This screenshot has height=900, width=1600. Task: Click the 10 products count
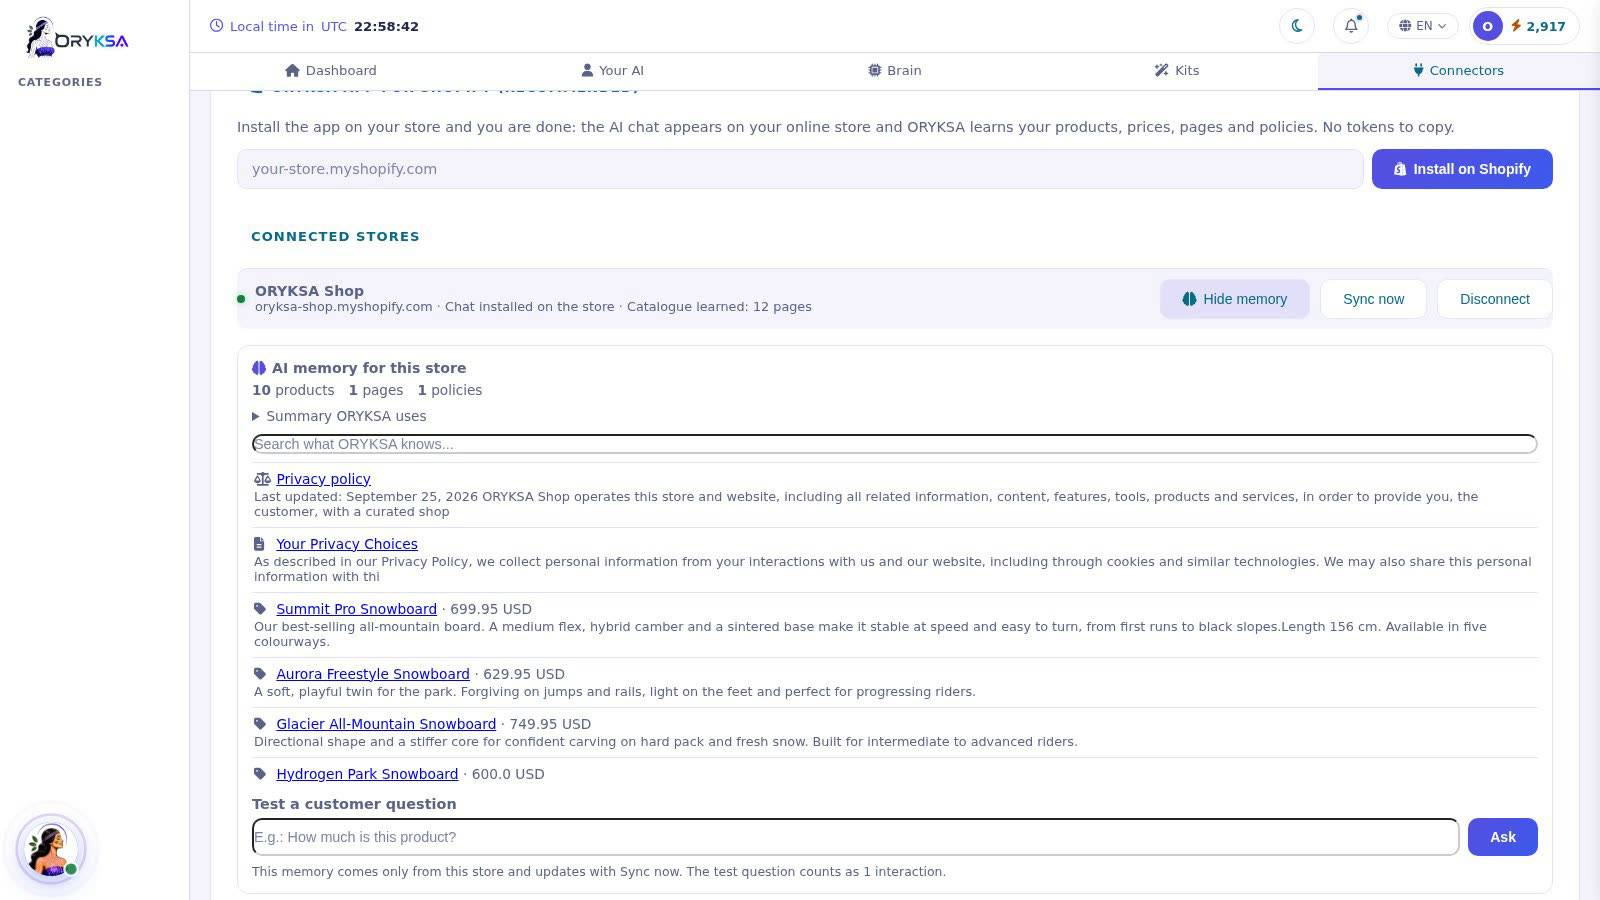pos(293,390)
